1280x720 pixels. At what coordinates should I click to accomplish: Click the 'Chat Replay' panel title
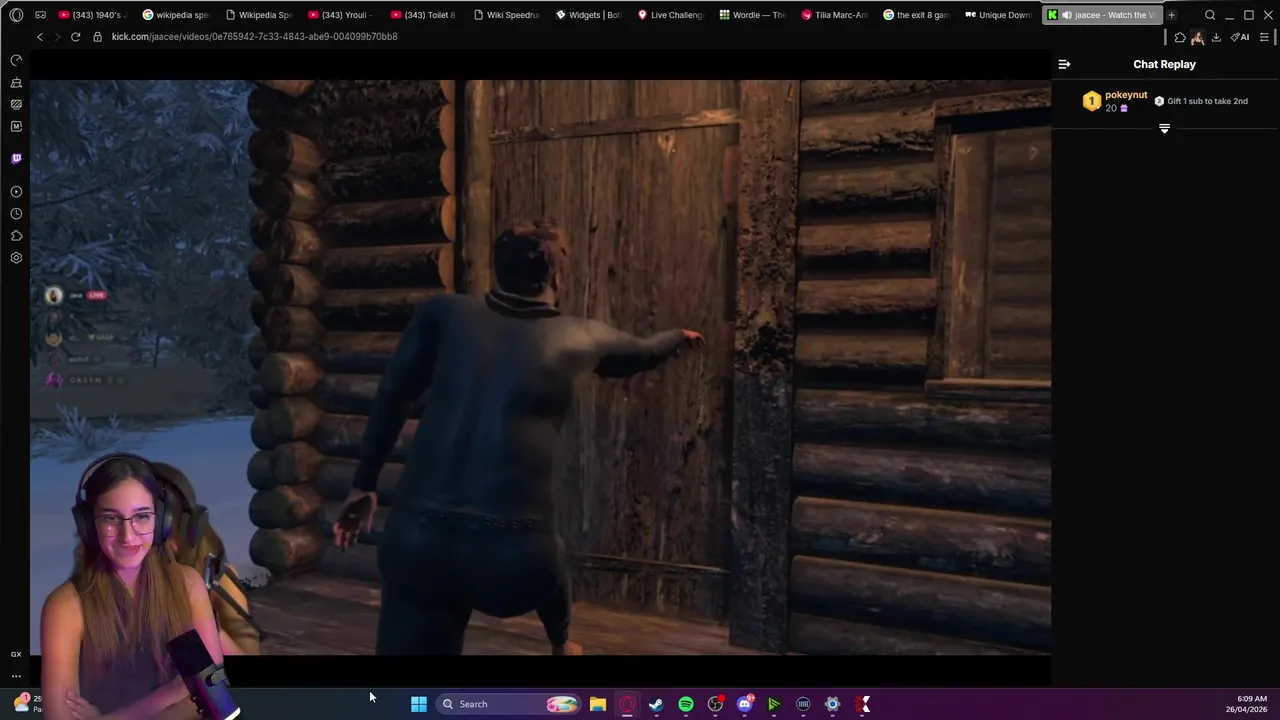pos(1164,64)
